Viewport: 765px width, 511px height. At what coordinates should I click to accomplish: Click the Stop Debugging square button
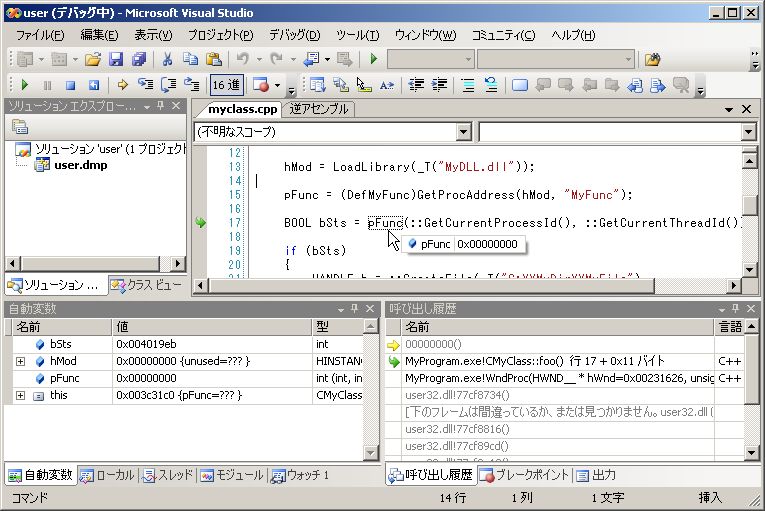pyautogui.click(x=71, y=85)
